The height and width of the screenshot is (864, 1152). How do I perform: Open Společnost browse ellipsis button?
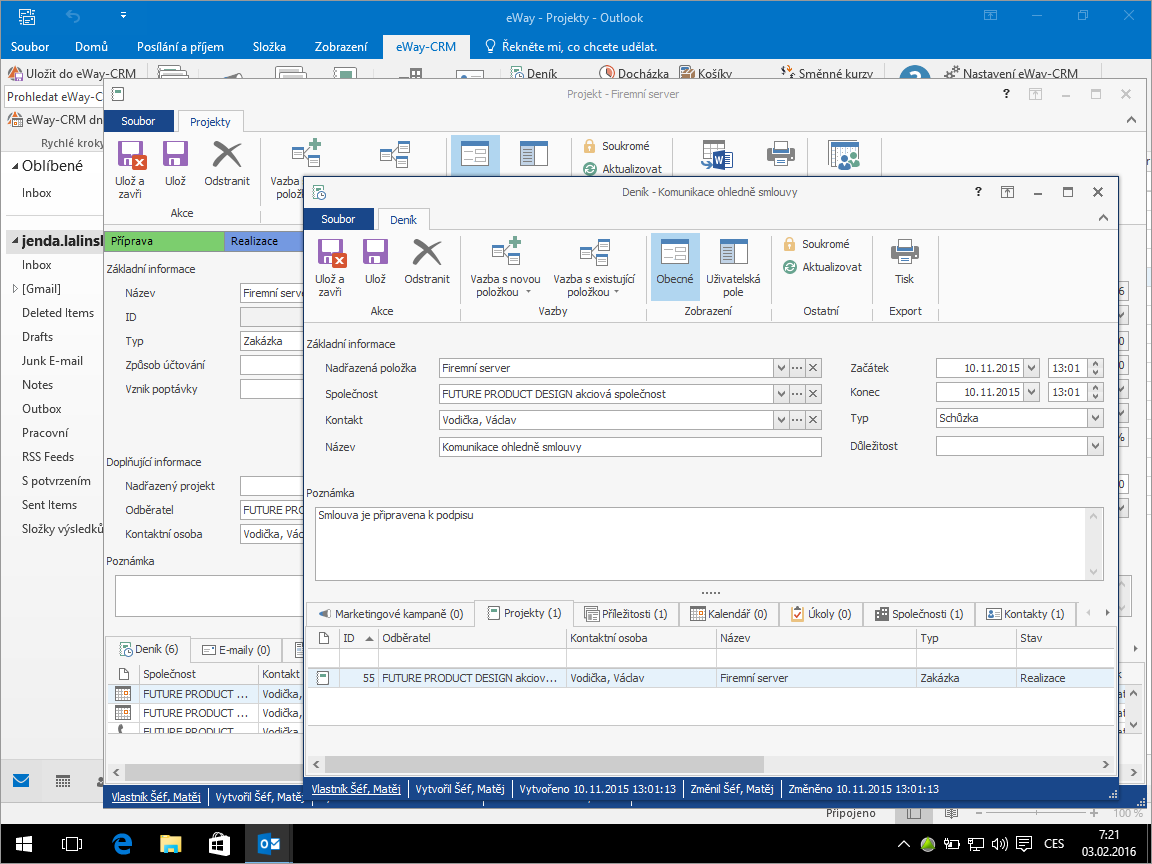797,394
